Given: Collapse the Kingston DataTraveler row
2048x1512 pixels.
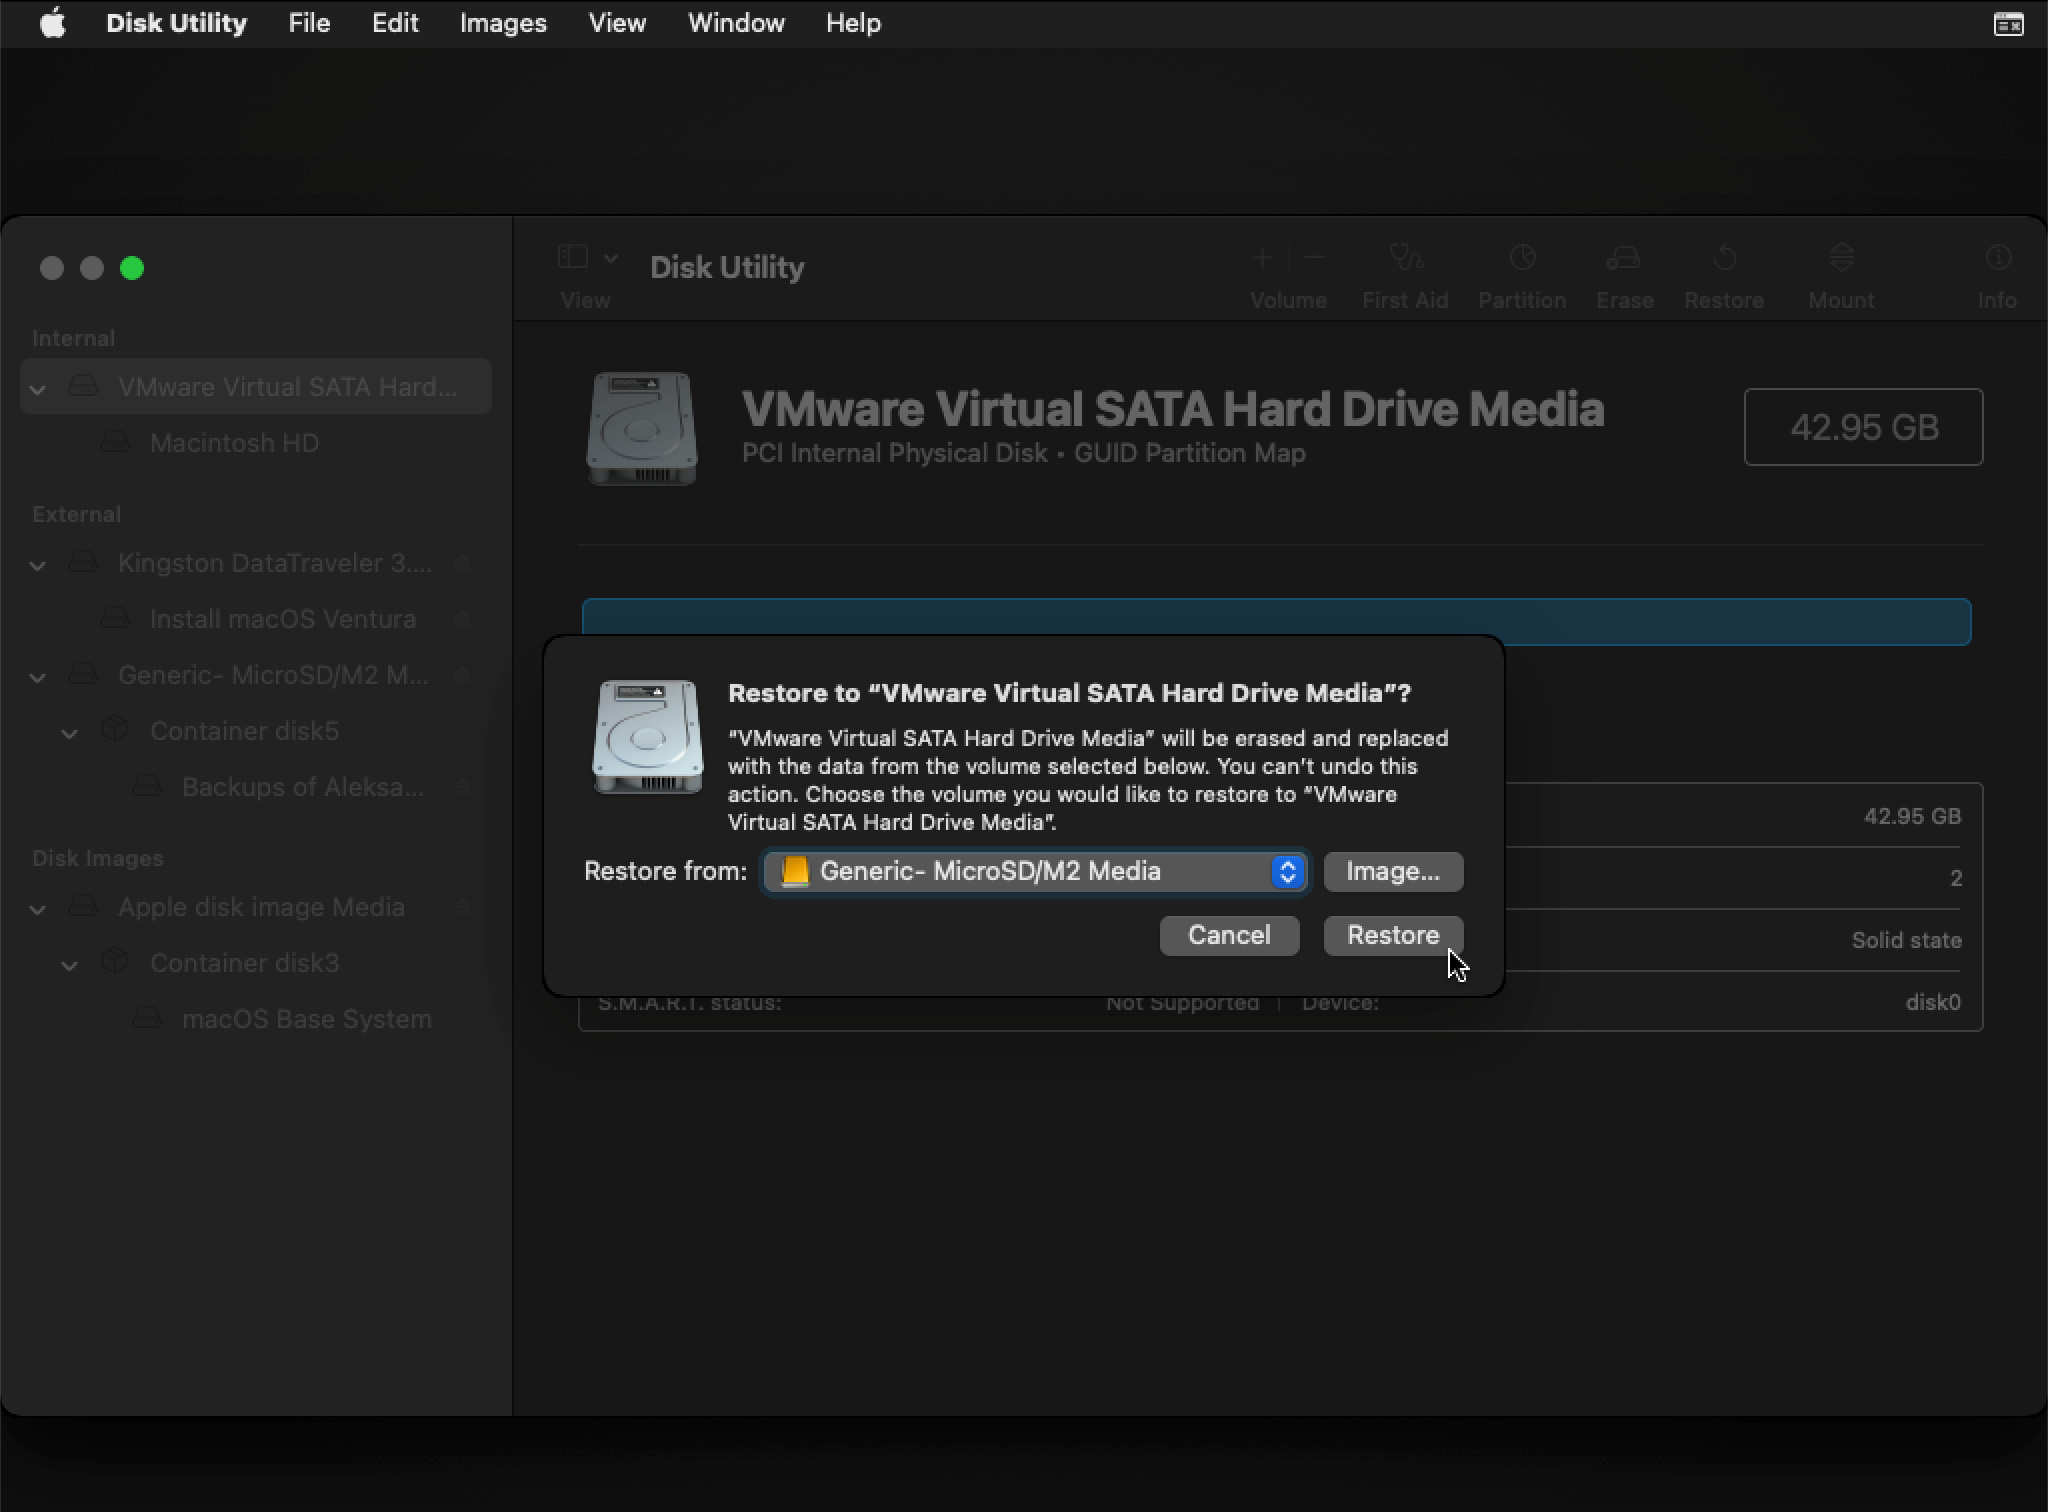Looking at the screenshot, I should pos(38,565).
